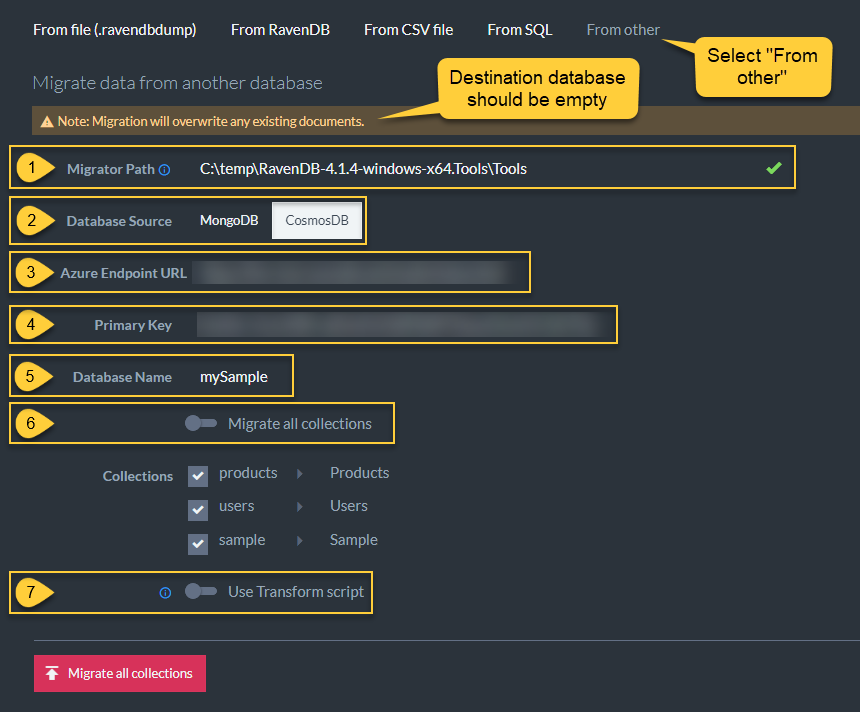The image size is (860, 712).
Task: Turn on the Migrate all collections switch
Action: click(x=201, y=423)
